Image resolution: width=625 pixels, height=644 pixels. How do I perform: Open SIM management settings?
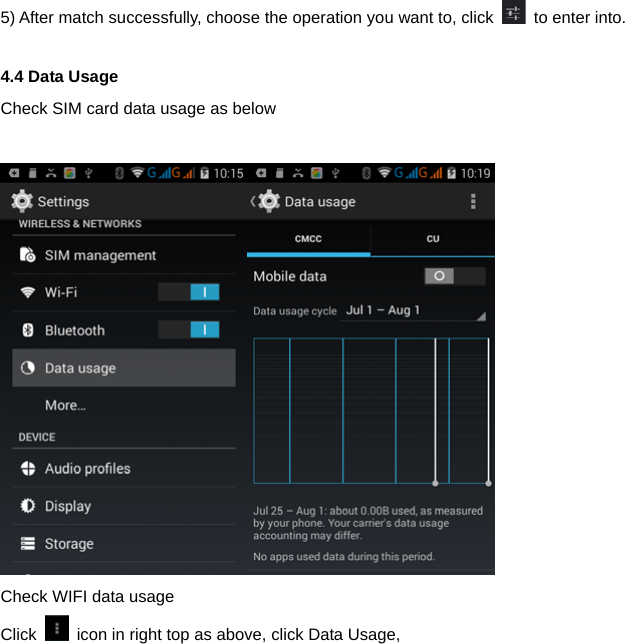click(124, 255)
